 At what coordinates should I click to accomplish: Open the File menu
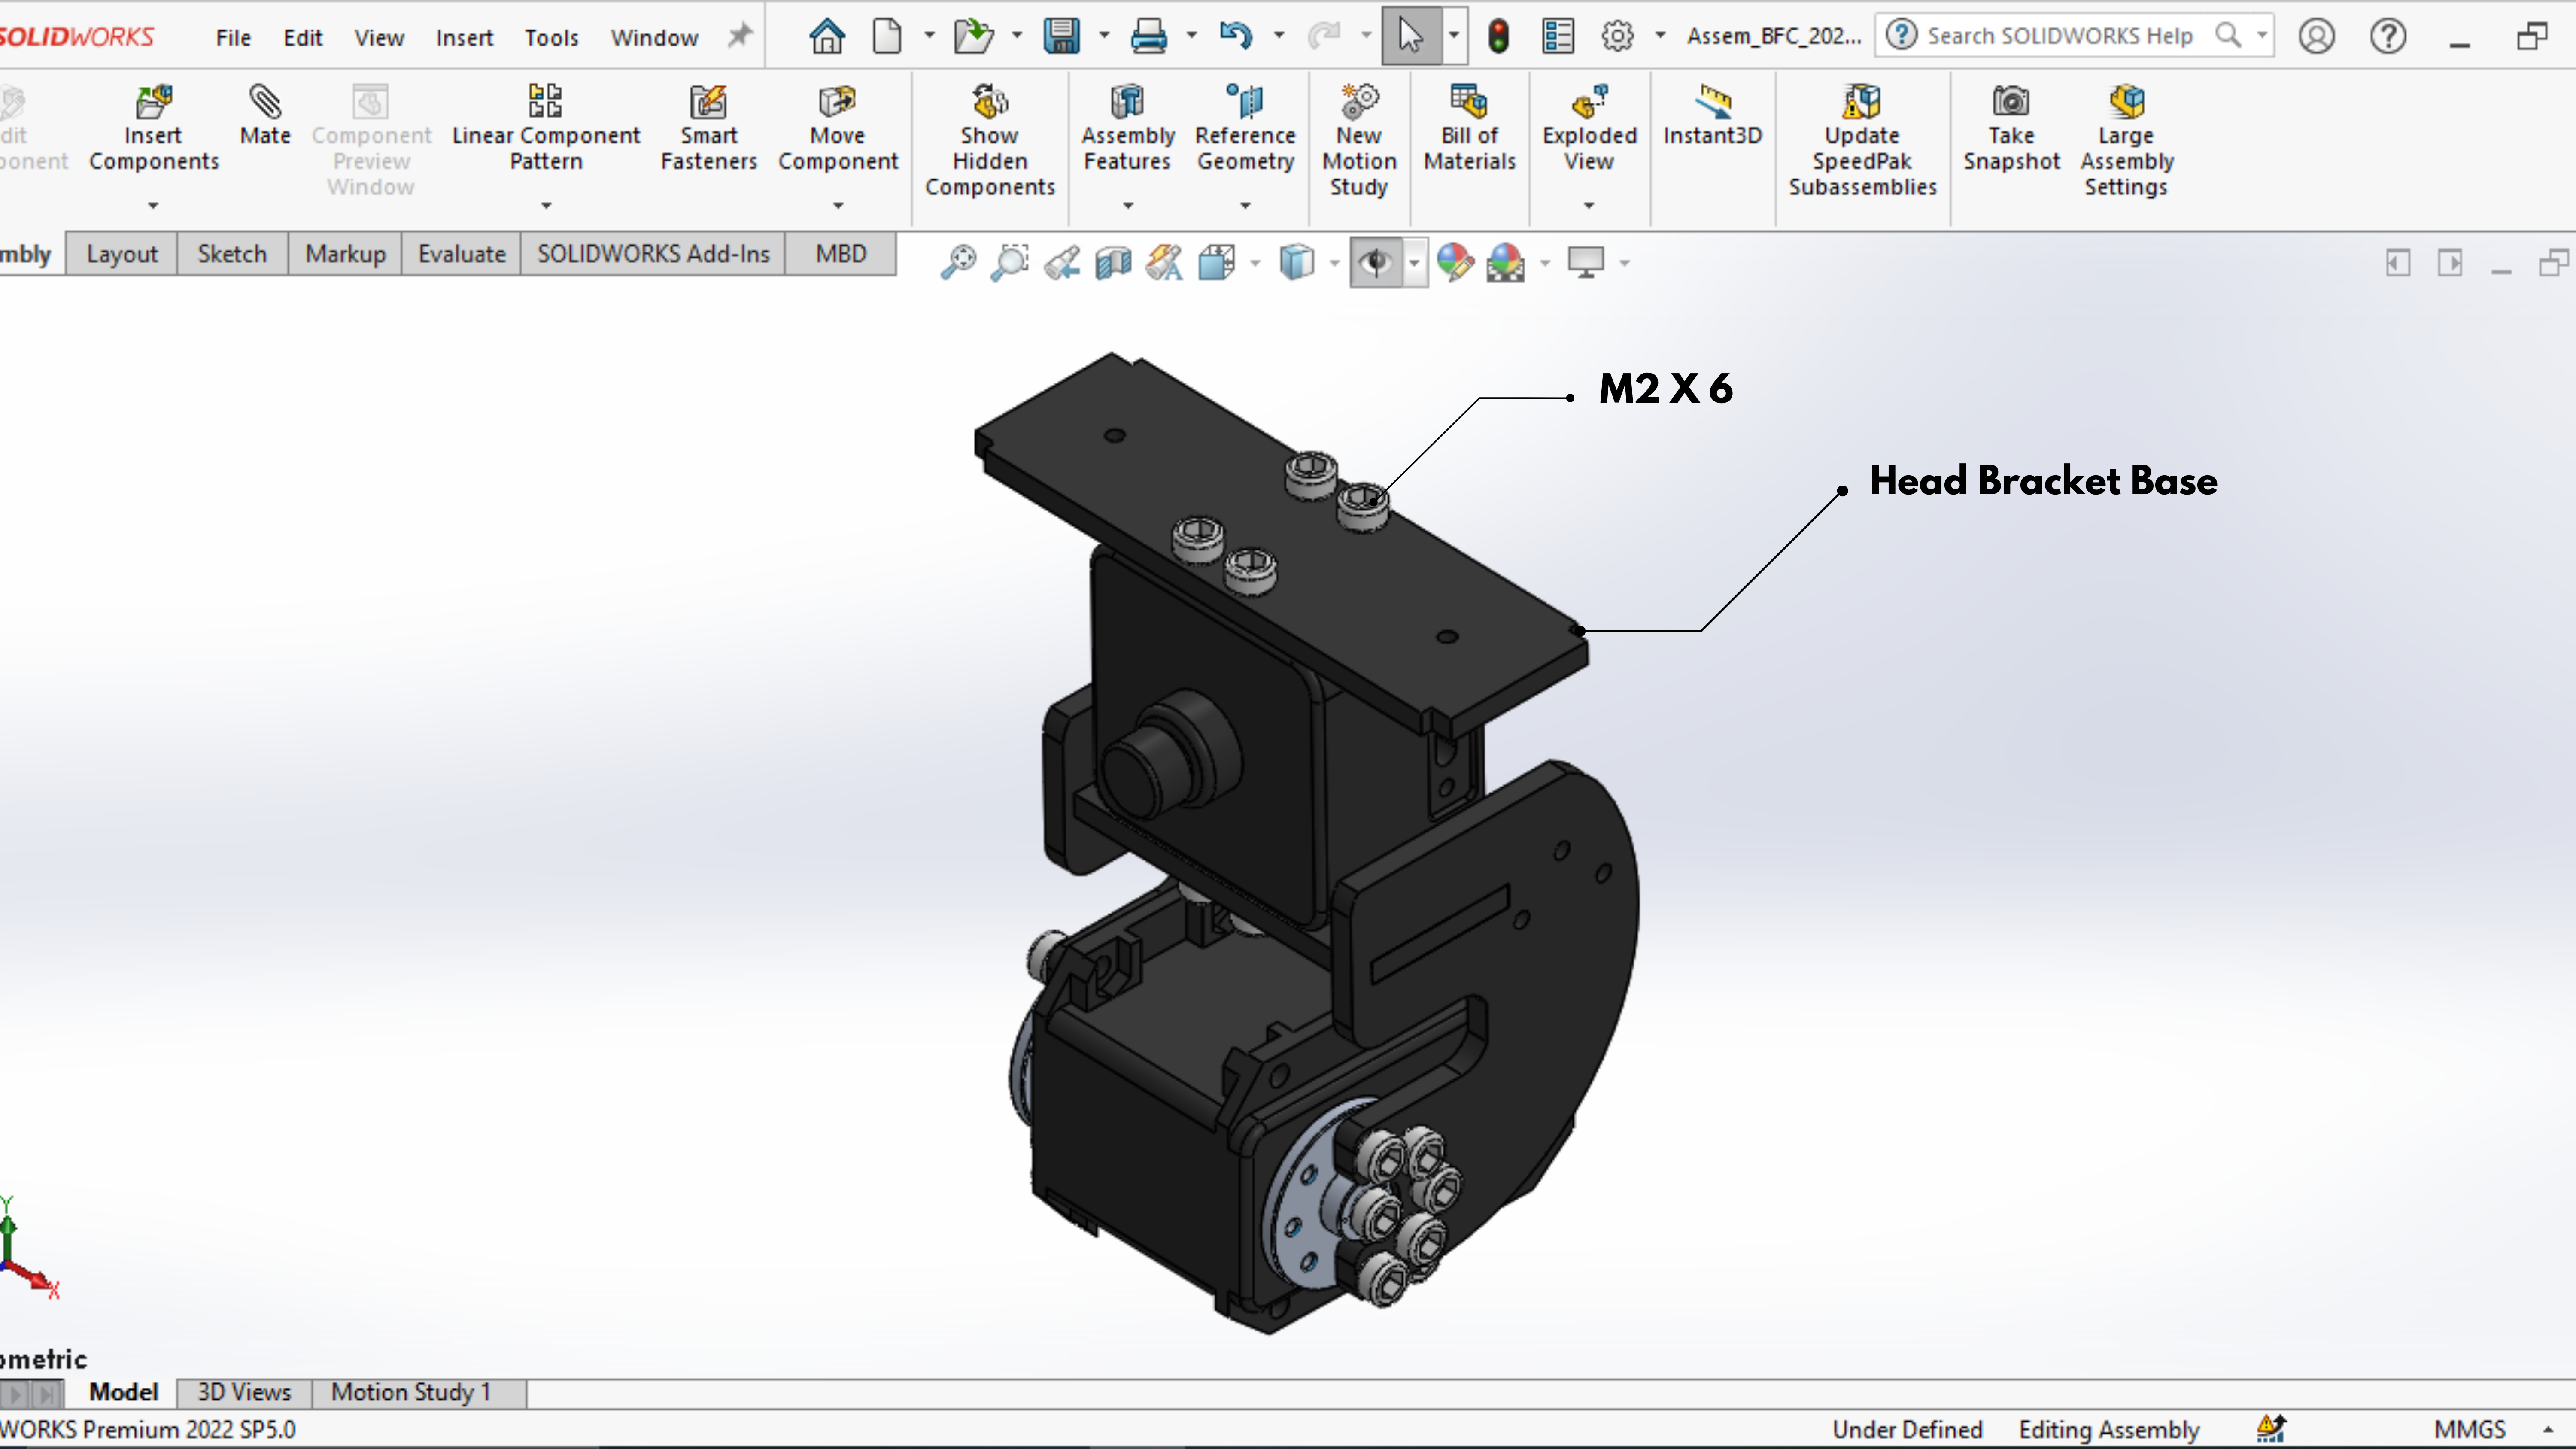coord(233,38)
